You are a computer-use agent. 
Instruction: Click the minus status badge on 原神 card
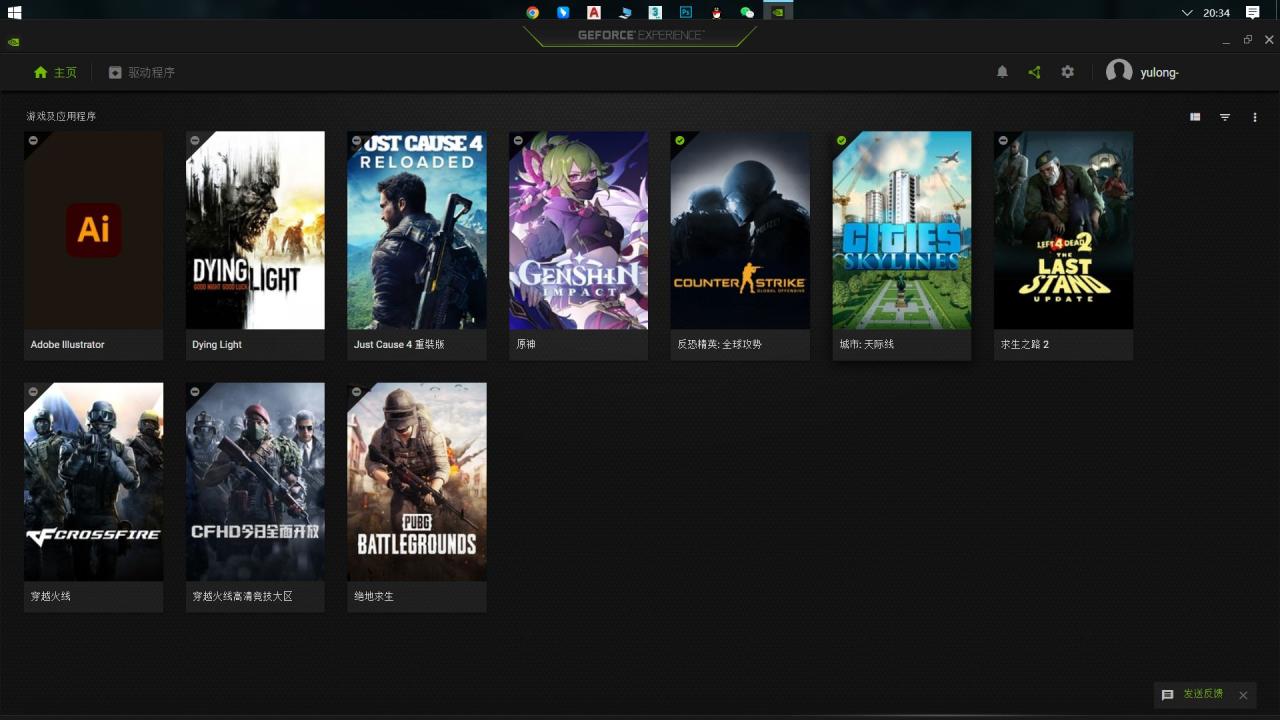pyautogui.click(x=518, y=141)
